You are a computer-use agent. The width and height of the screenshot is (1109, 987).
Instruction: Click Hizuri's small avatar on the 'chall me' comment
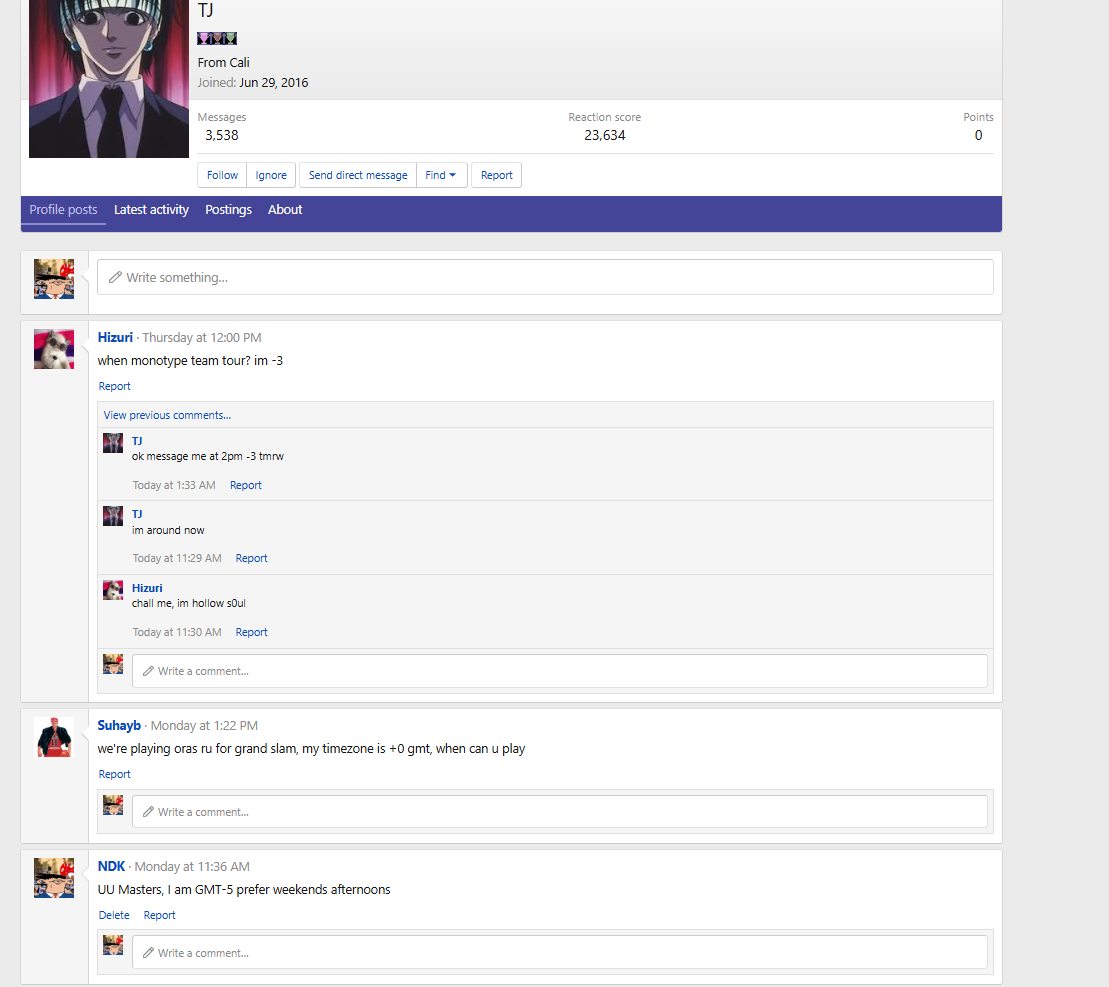(x=113, y=590)
